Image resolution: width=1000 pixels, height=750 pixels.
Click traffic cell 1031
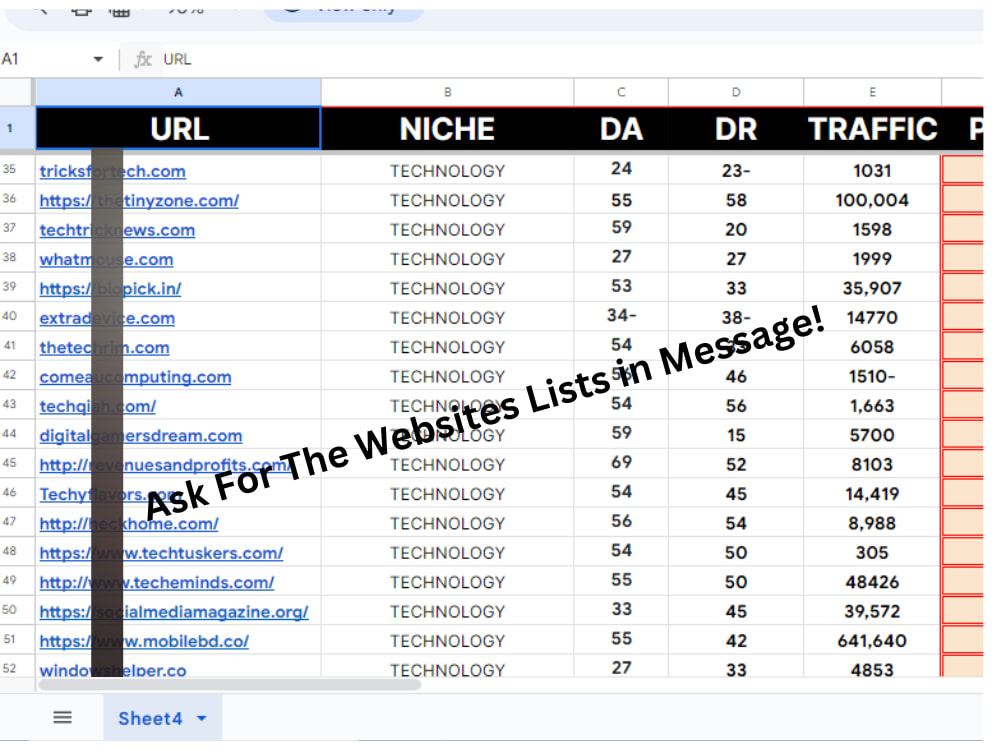point(872,171)
